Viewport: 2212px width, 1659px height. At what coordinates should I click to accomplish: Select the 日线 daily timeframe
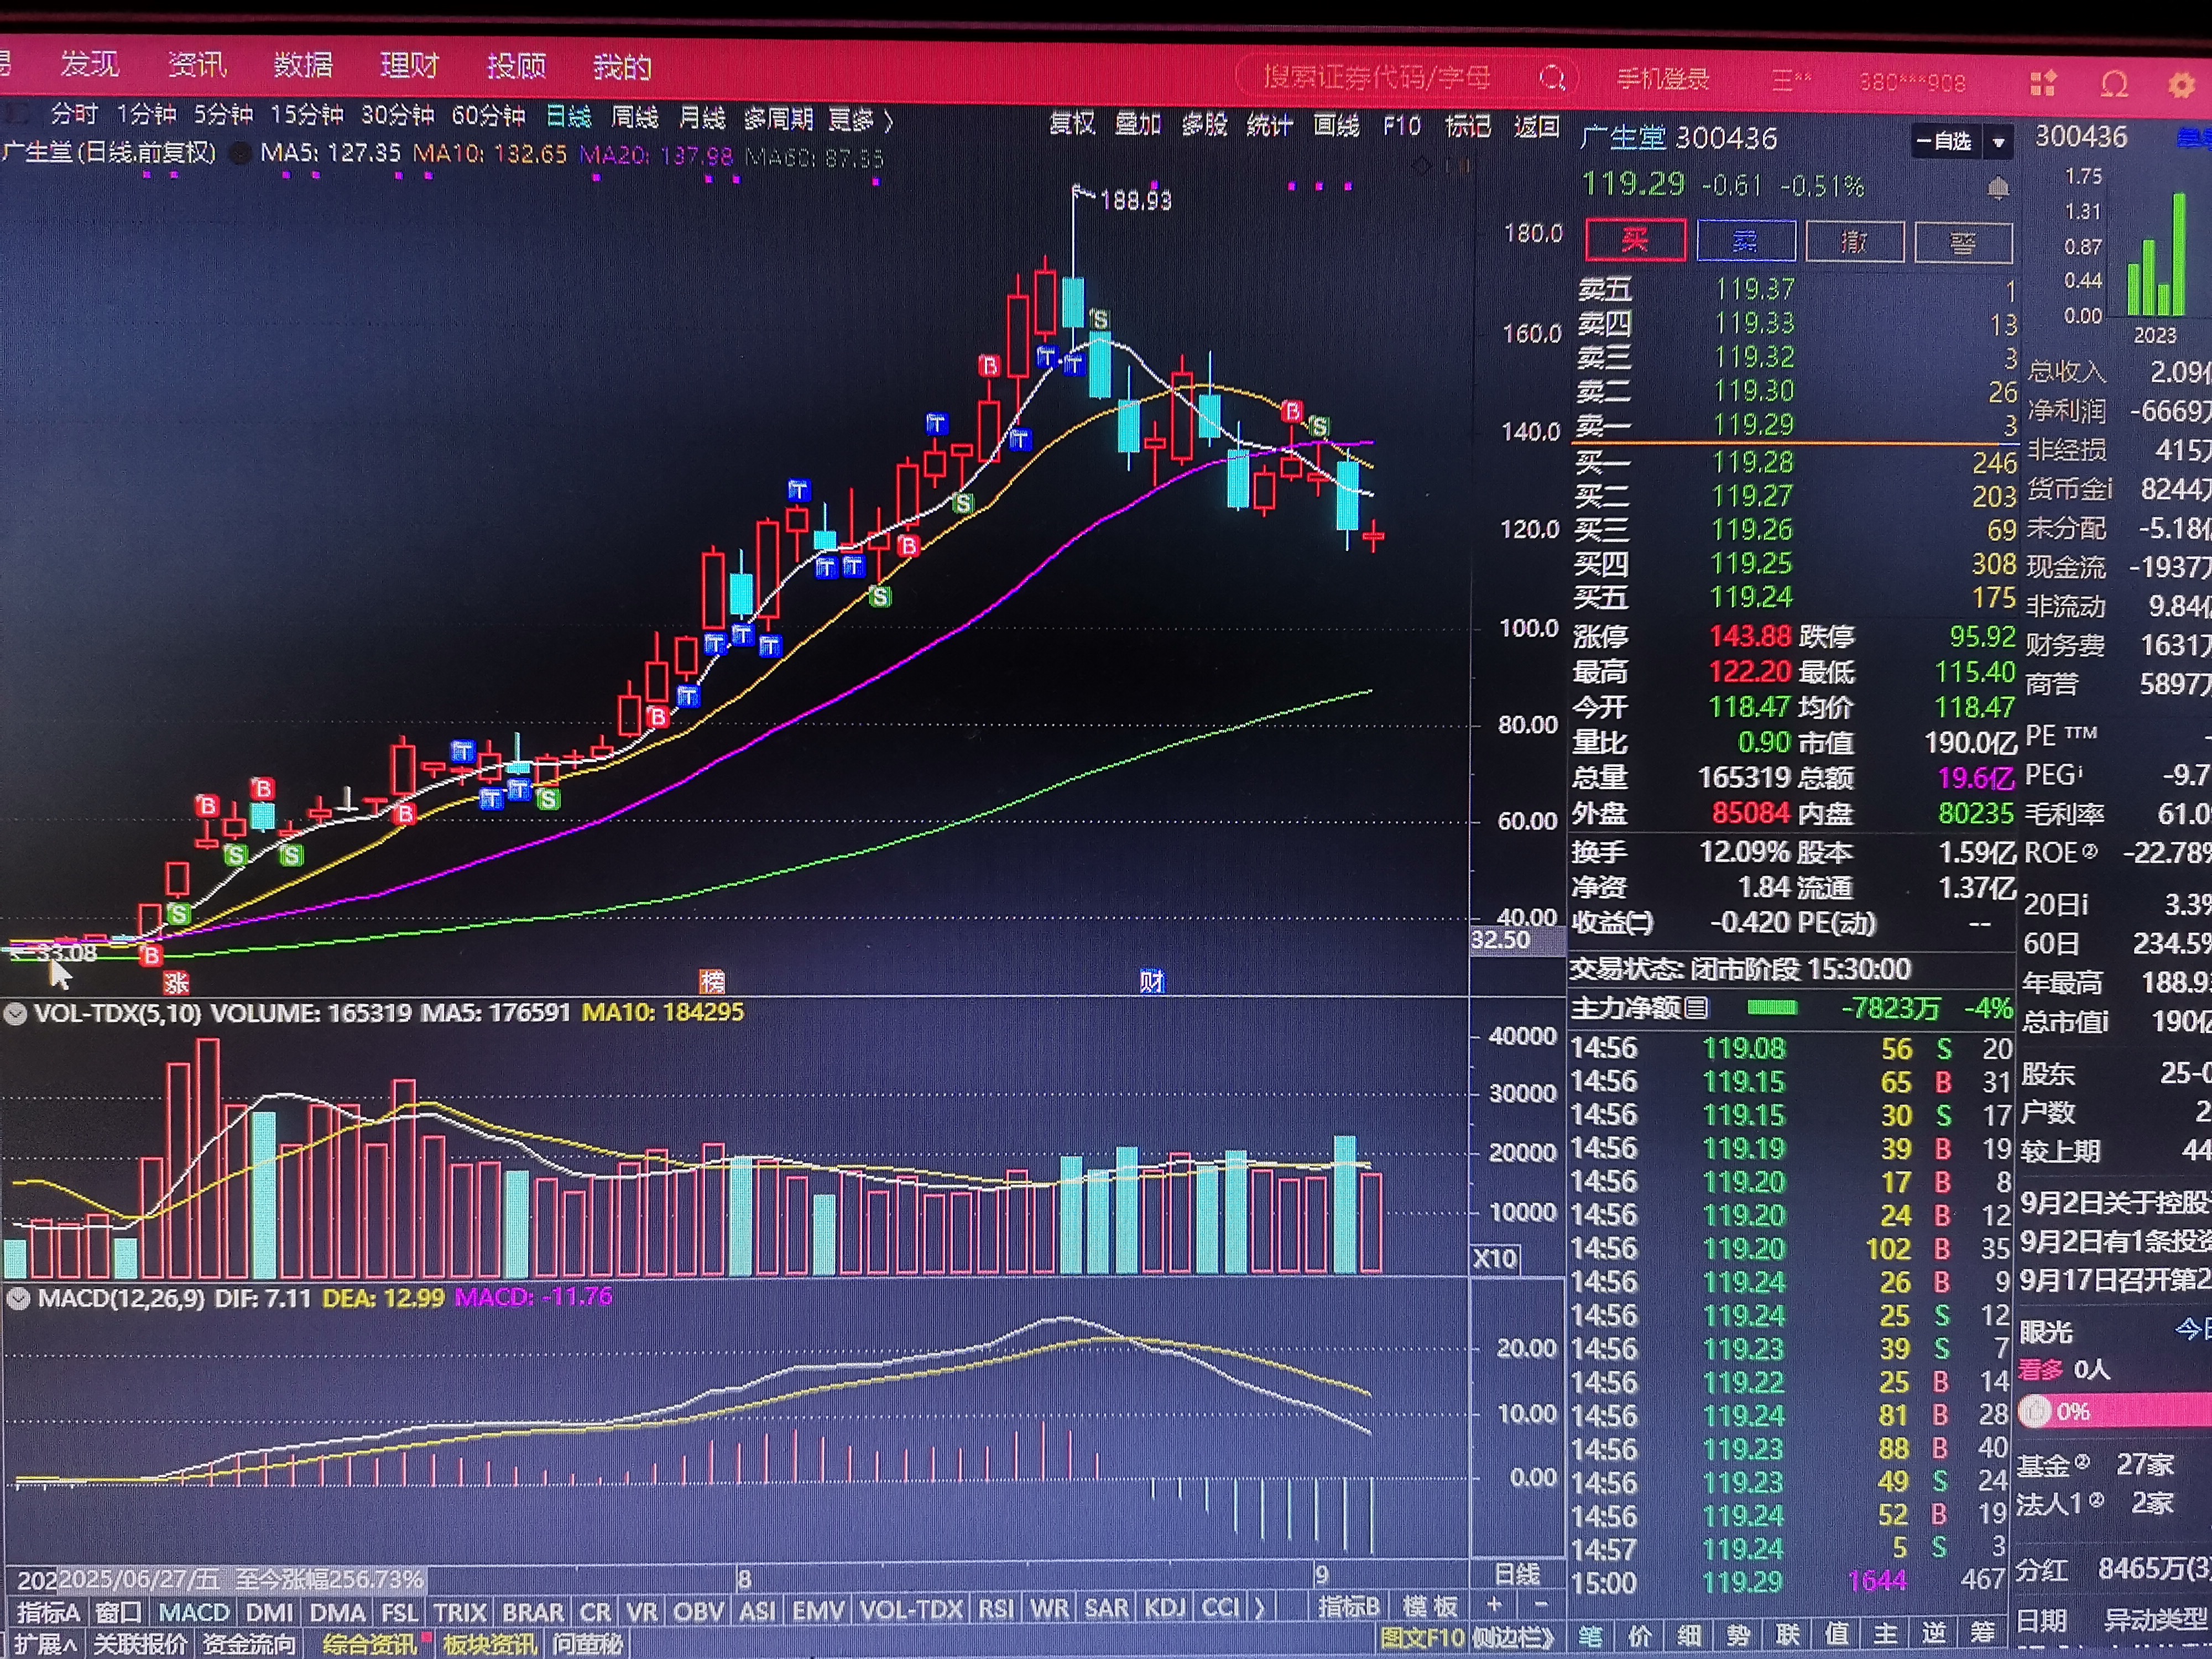[569, 117]
